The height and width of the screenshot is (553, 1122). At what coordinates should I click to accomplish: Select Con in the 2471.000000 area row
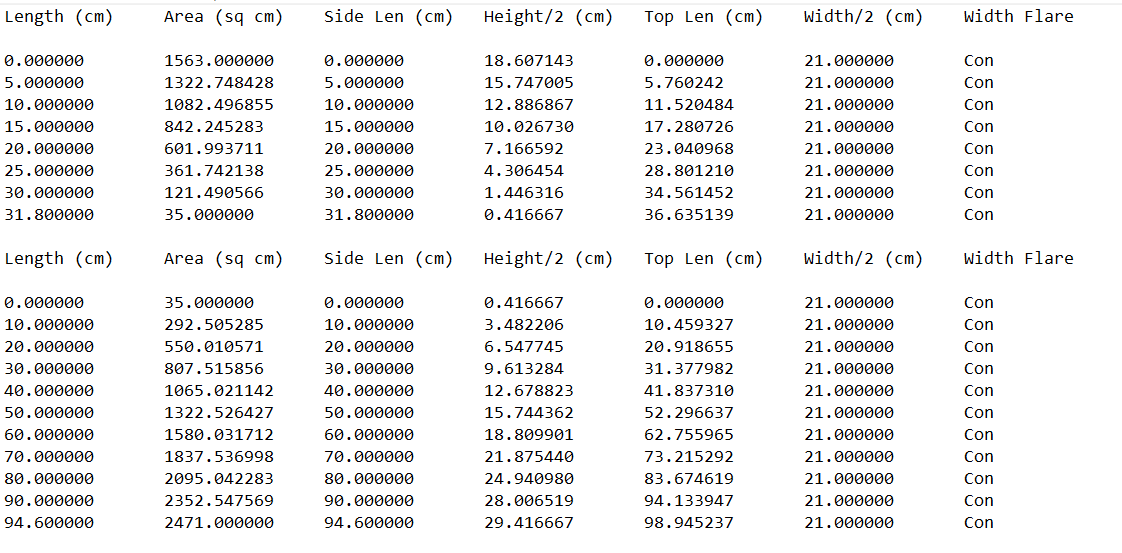[x=979, y=524]
